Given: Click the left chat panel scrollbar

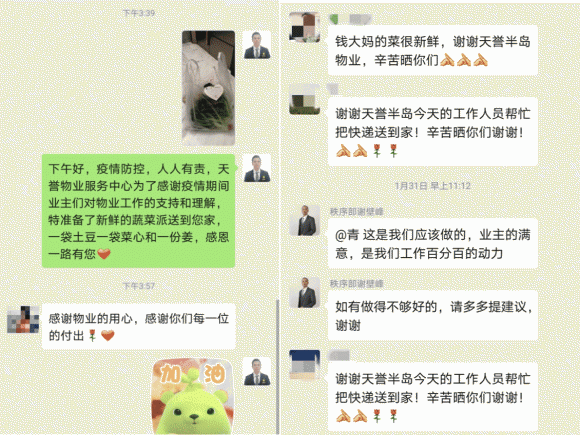Looking at the screenshot, I should tap(277, 366).
